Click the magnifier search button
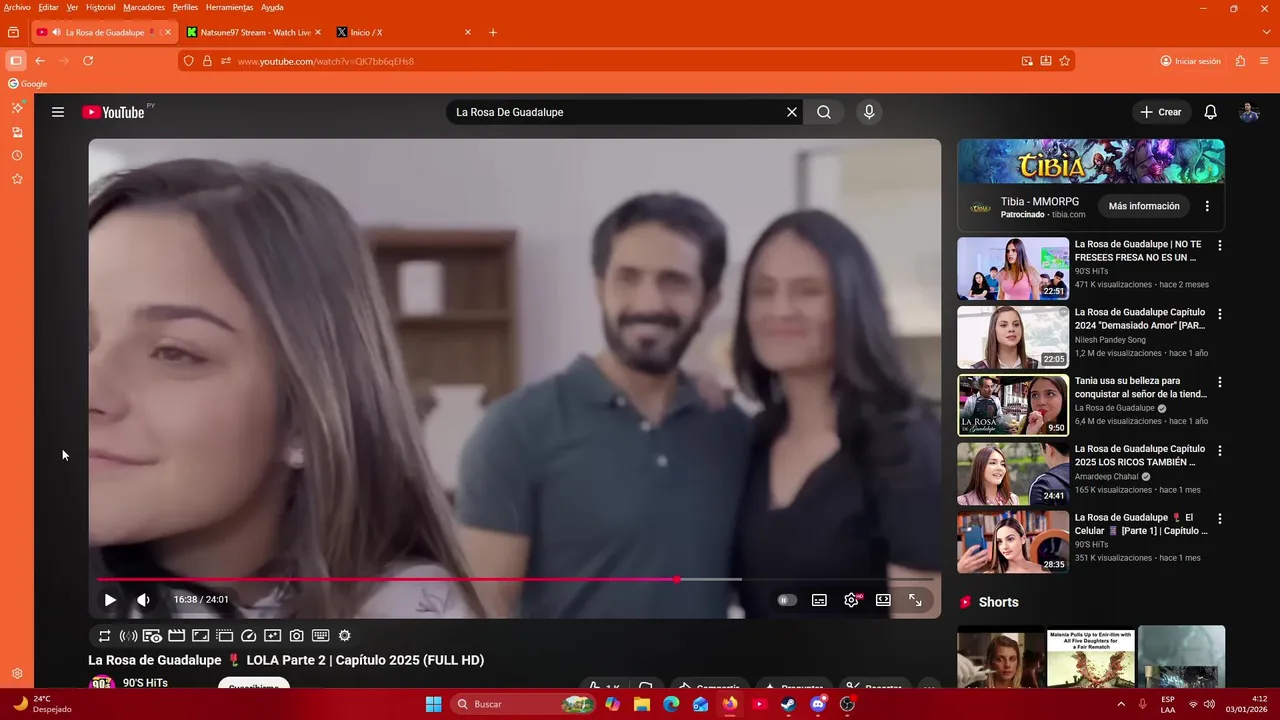 [824, 112]
